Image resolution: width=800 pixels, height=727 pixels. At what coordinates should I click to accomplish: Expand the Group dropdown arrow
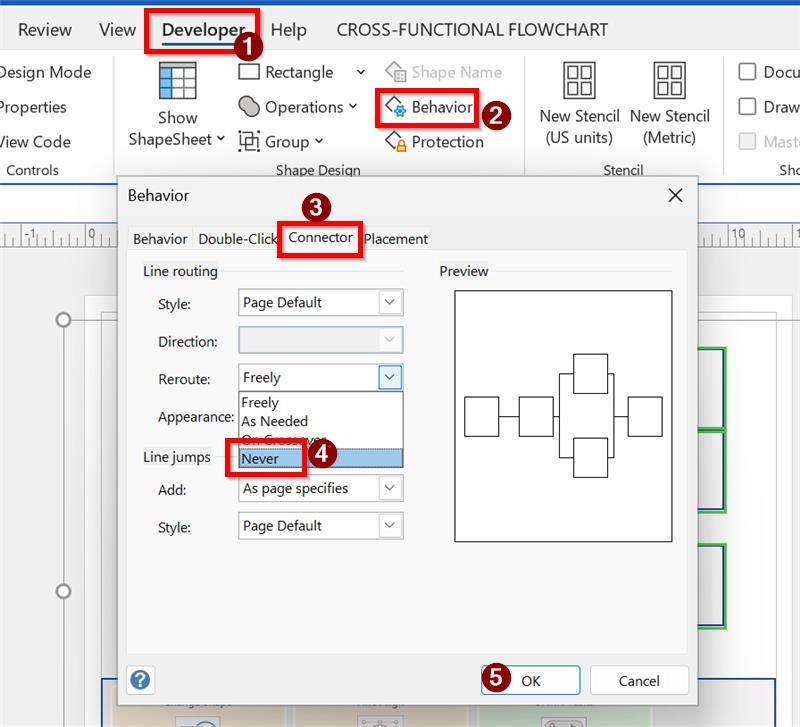point(319,141)
